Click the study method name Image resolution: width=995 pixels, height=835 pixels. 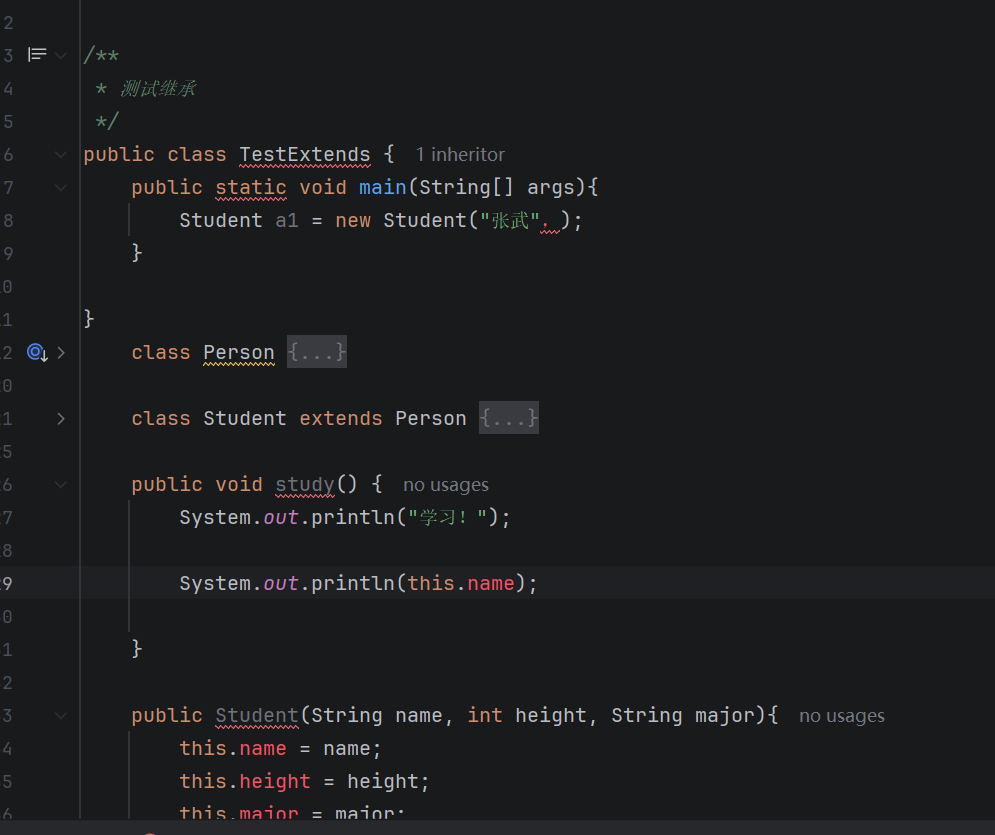coord(305,485)
